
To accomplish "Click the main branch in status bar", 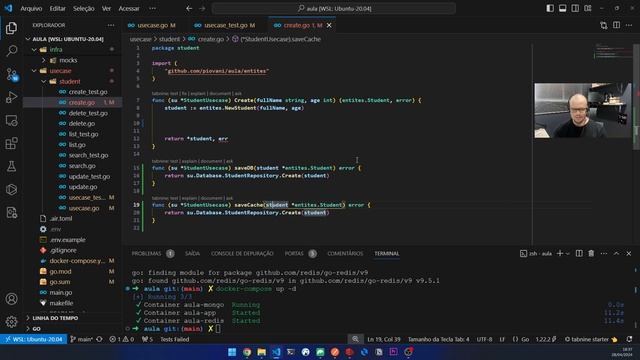I will (82, 339).
